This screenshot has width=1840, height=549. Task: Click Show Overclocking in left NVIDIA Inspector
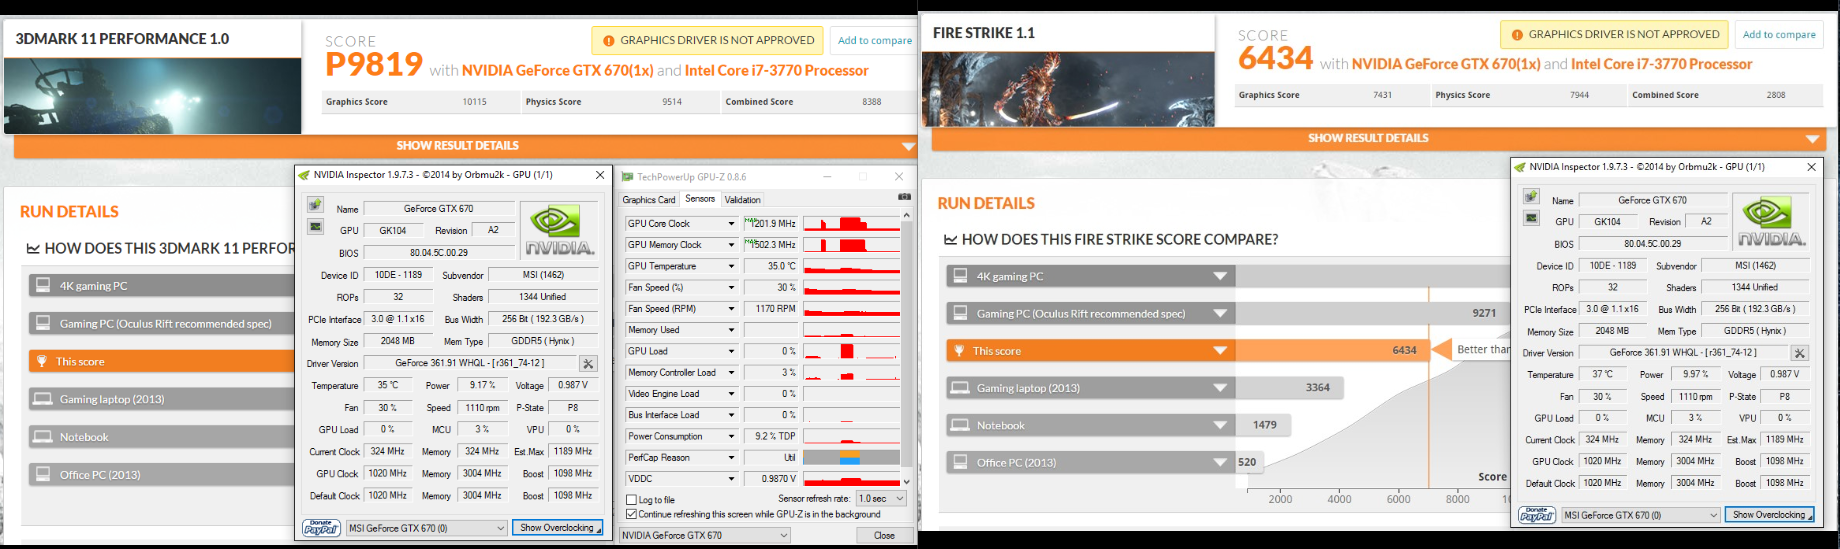coord(557,528)
